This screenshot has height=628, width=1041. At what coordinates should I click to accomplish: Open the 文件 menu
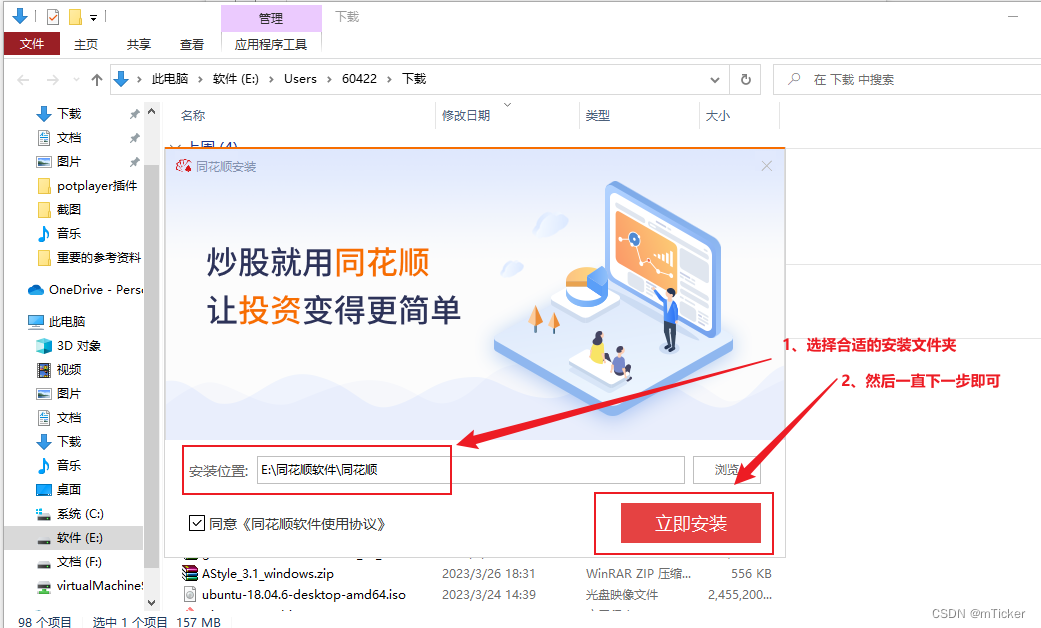pos(32,44)
